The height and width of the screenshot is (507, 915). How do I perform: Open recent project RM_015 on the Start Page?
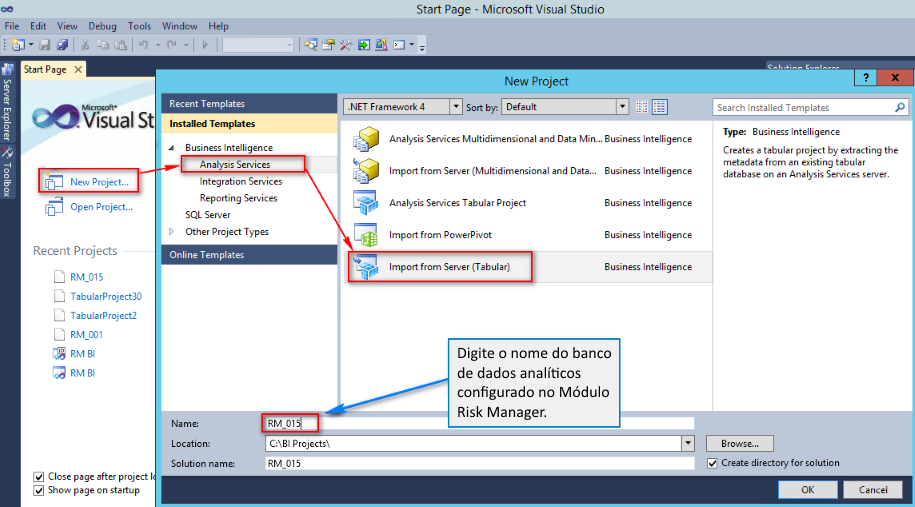86,277
